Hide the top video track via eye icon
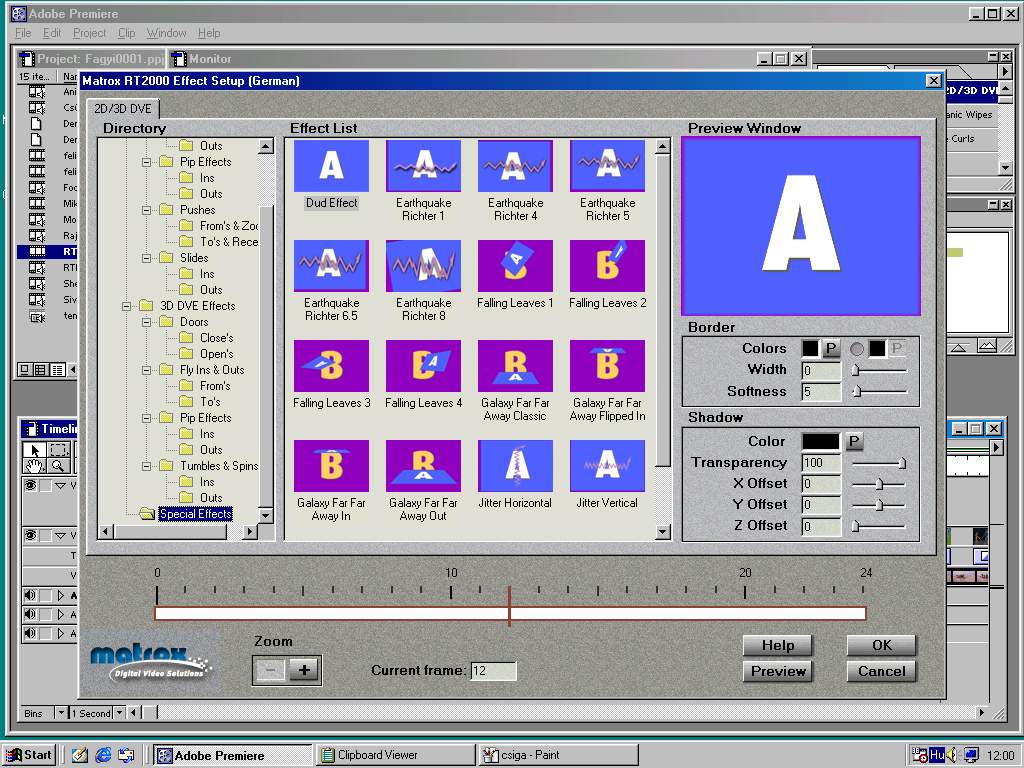 click(x=30, y=485)
